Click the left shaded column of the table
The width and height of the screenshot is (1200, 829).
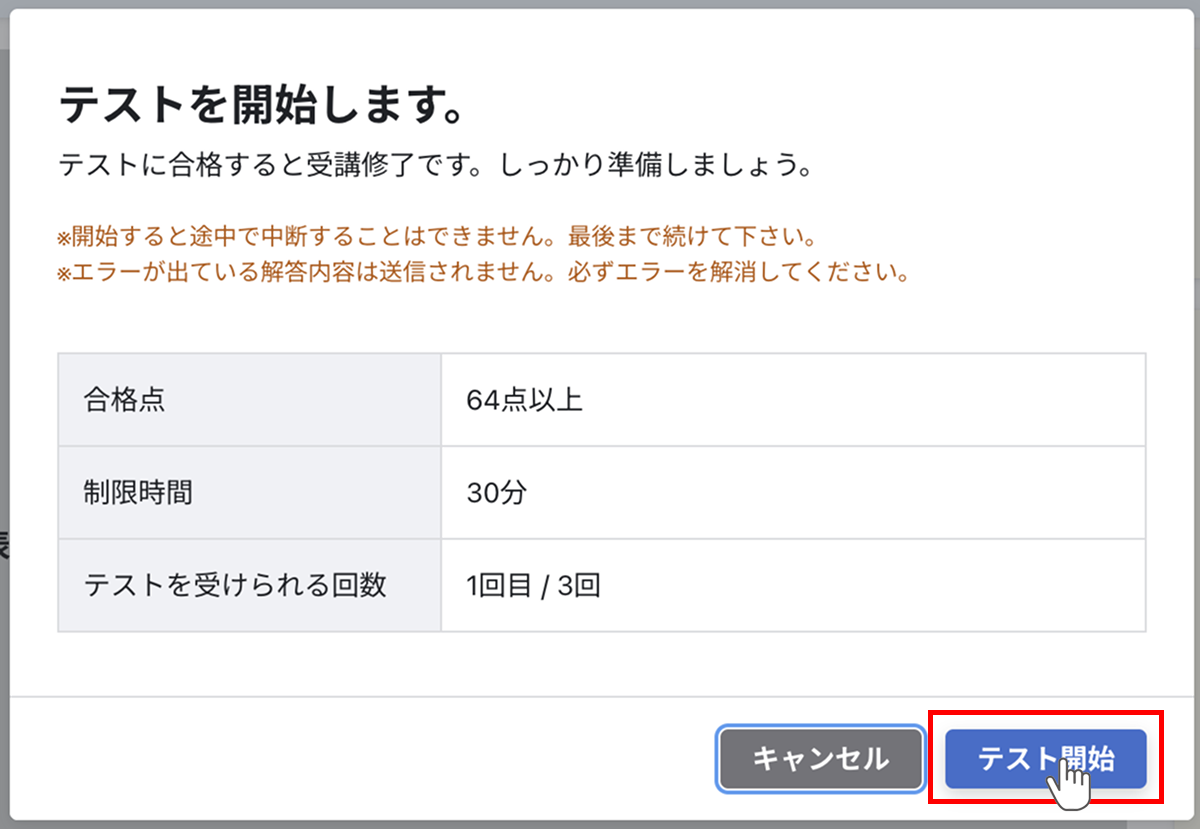[250, 492]
